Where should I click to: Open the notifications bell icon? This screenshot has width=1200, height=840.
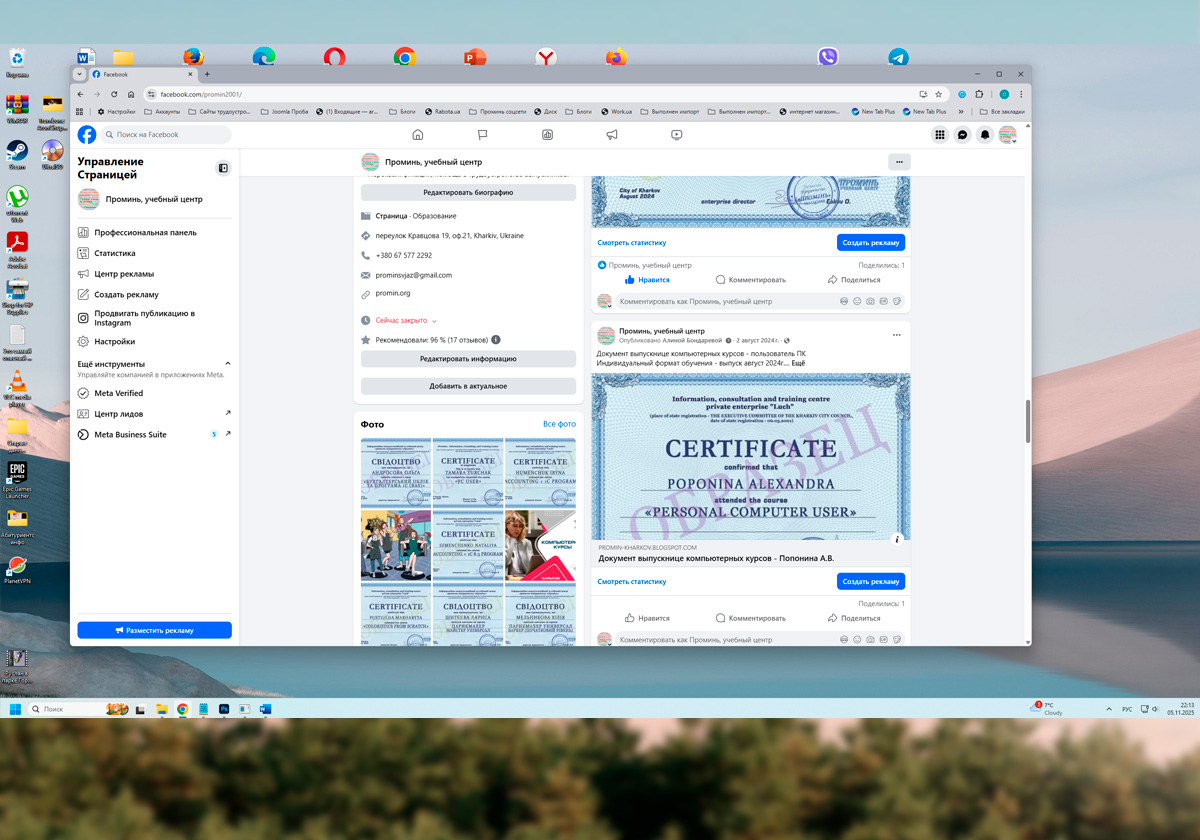point(985,135)
